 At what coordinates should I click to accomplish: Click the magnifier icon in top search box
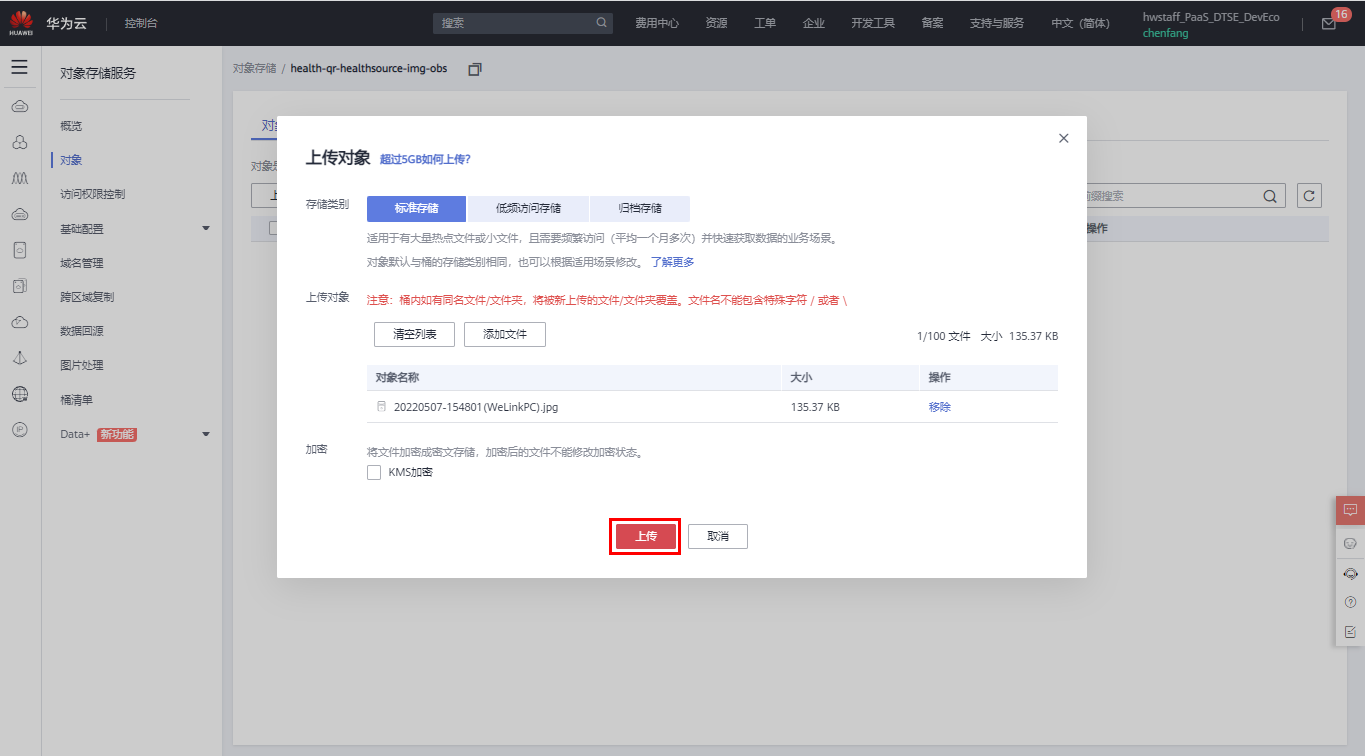click(x=602, y=22)
